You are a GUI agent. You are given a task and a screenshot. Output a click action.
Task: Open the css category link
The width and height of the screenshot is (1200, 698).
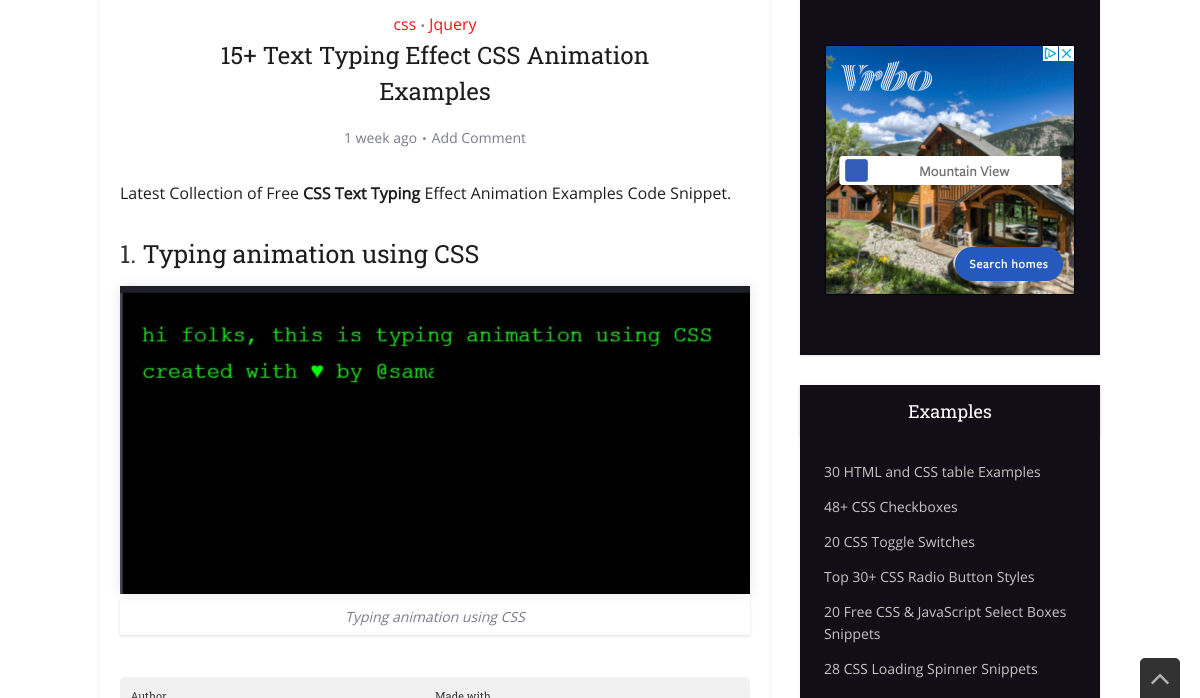(404, 24)
